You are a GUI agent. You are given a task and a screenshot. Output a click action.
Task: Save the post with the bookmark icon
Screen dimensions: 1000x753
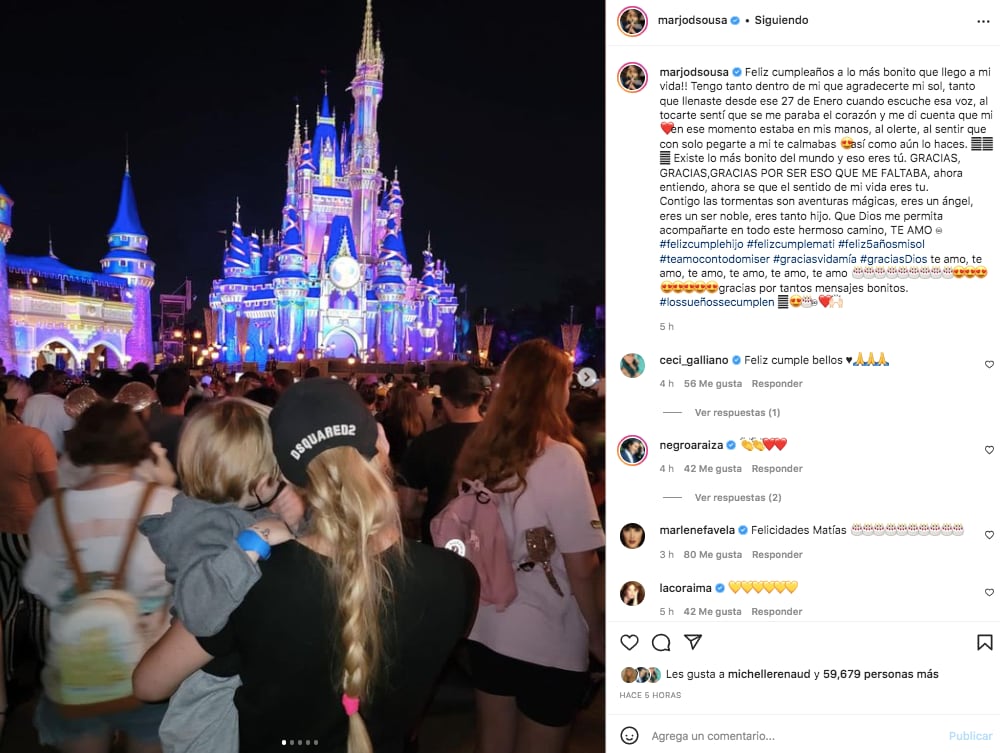[x=984, y=642]
